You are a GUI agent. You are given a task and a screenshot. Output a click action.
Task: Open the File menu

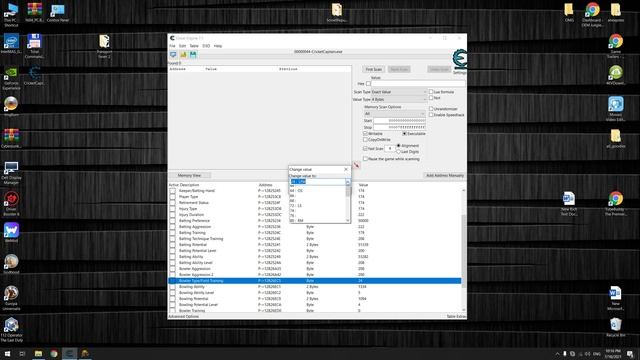[x=172, y=46]
